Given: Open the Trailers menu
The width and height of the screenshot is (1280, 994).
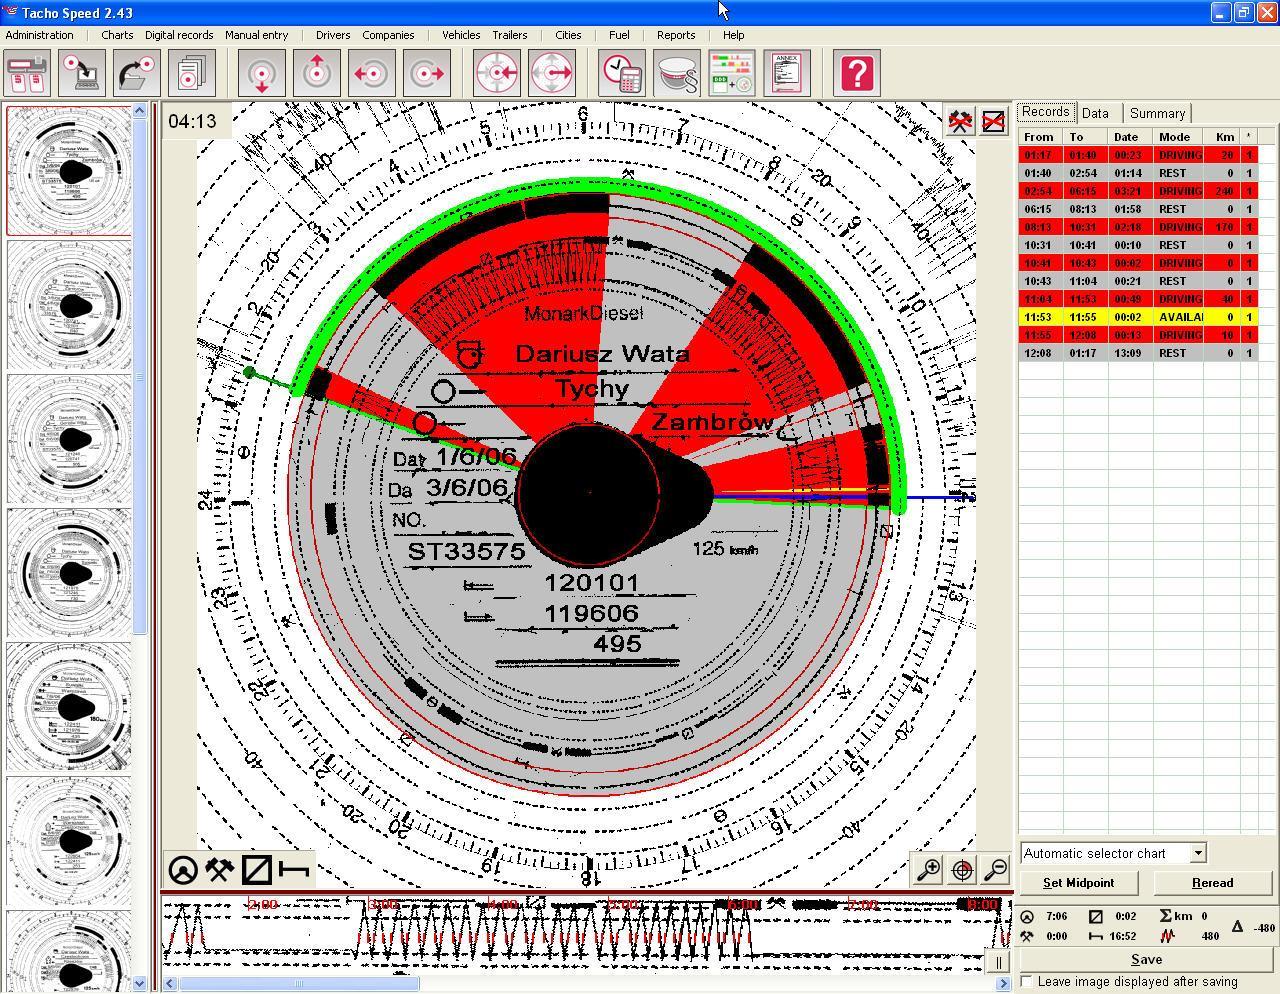Looking at the screenshot, I should coord(509,35).
